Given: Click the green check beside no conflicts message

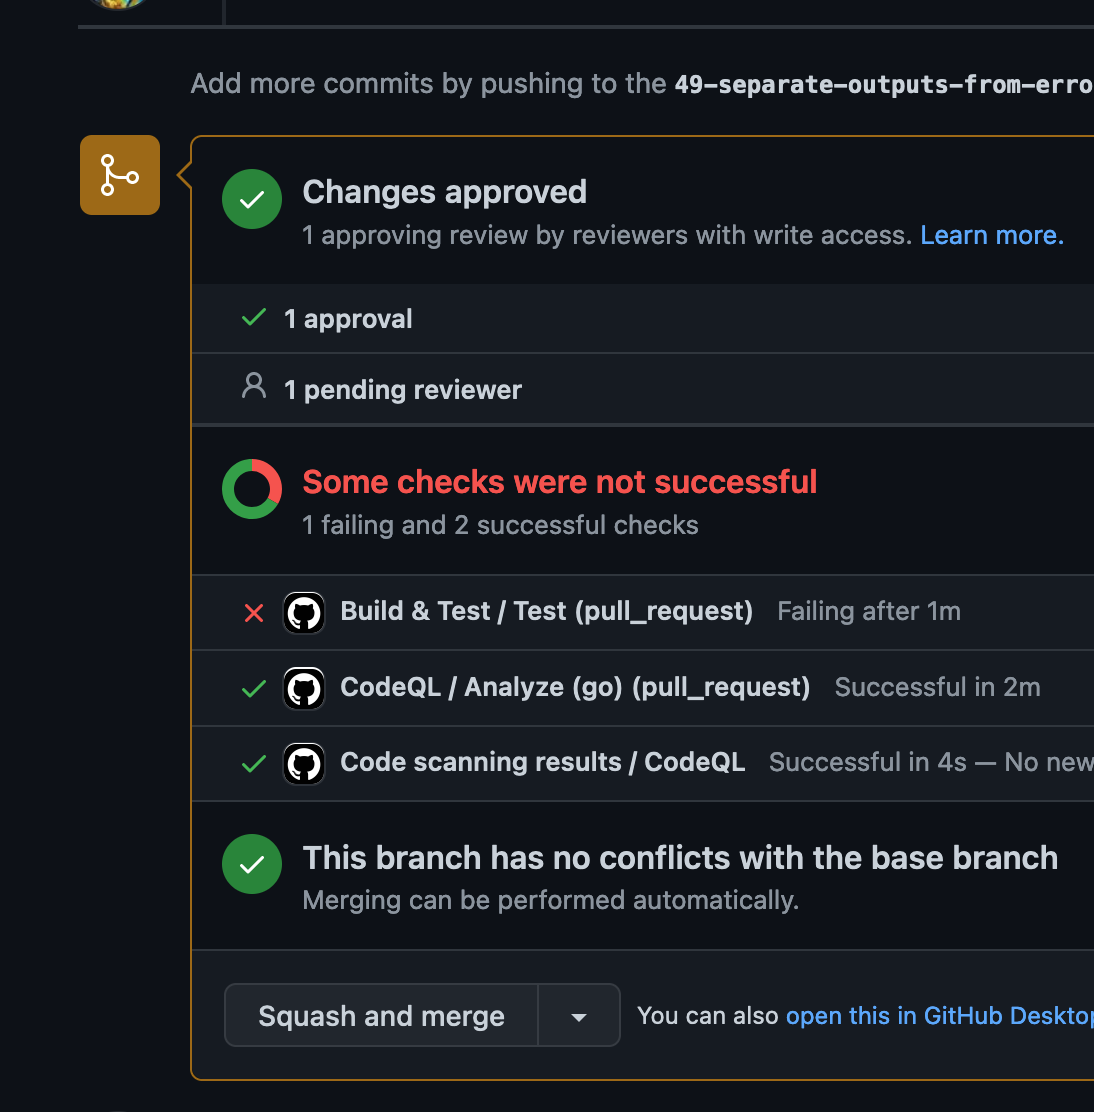Looking at the screenshot, I should (251, 864).
